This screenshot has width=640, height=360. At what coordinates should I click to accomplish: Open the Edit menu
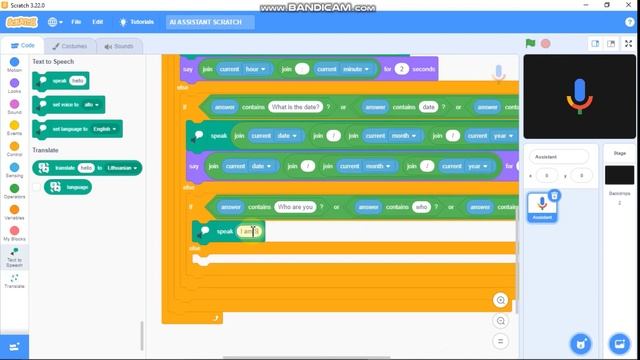coord(98,22)
